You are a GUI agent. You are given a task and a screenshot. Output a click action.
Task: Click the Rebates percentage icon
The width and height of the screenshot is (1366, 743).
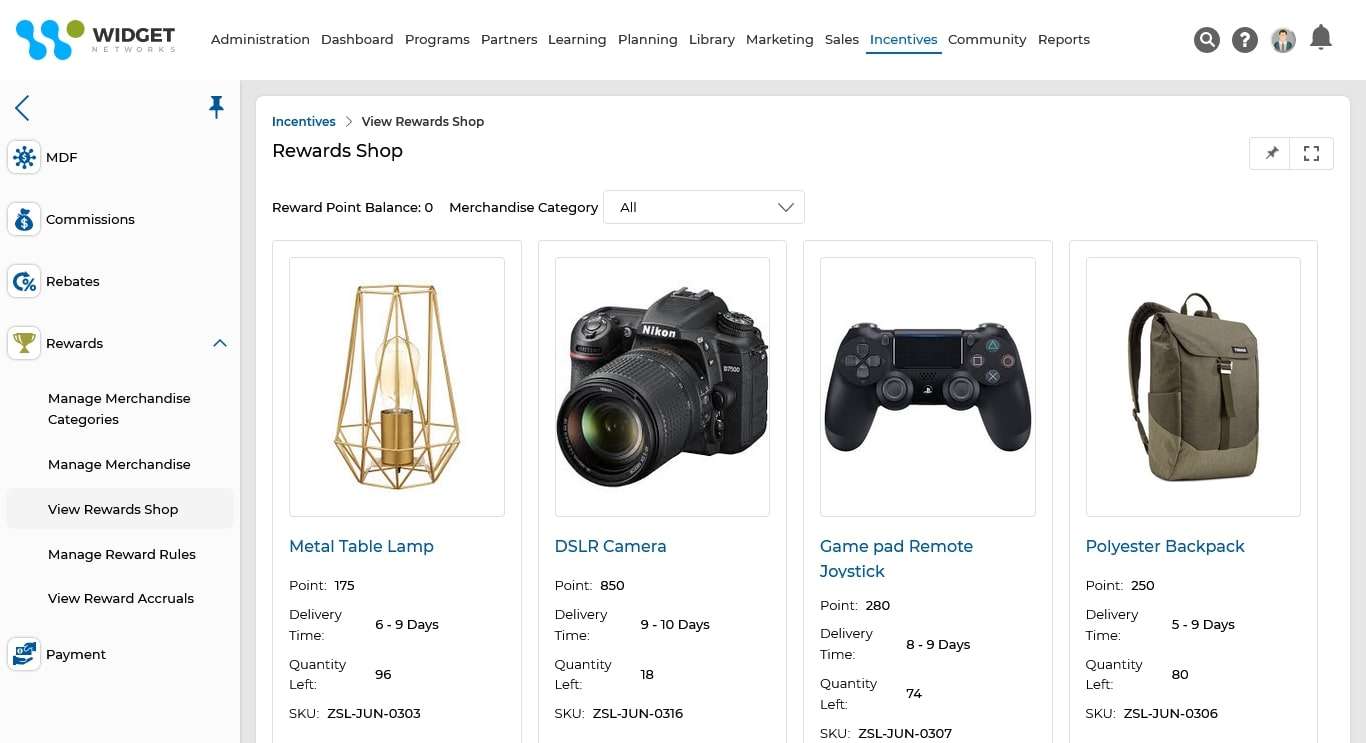pyautogui.click(x=24, y=281)
